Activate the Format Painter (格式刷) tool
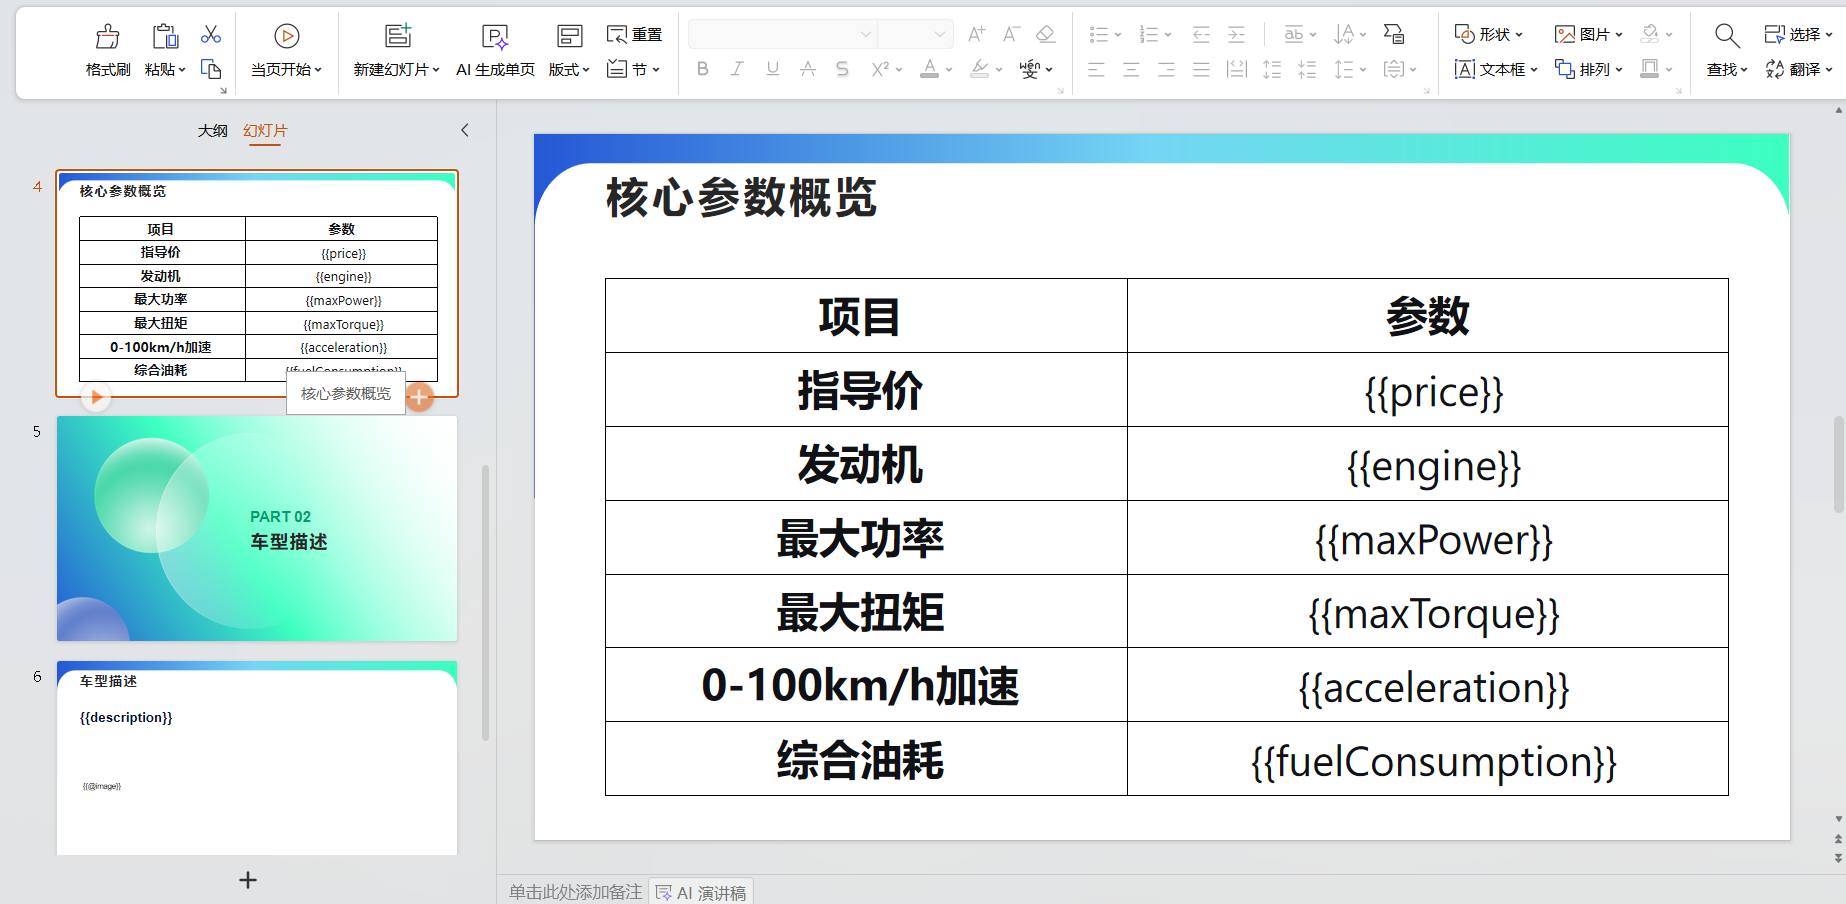The image size is (1846, 904). click(108, 51)
